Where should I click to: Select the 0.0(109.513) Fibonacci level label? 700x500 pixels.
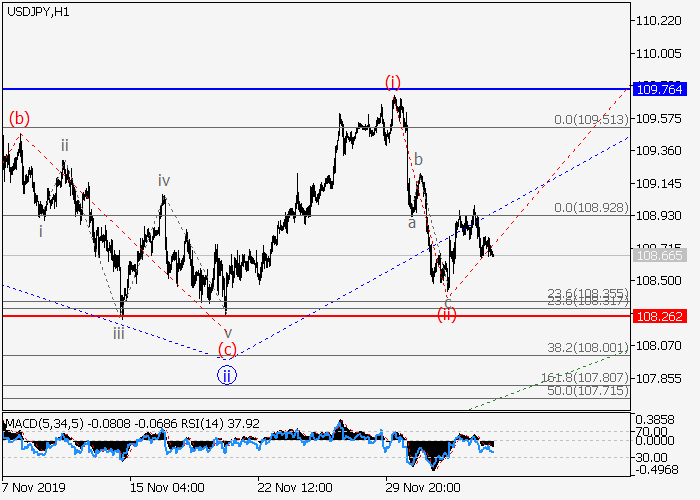591,120
